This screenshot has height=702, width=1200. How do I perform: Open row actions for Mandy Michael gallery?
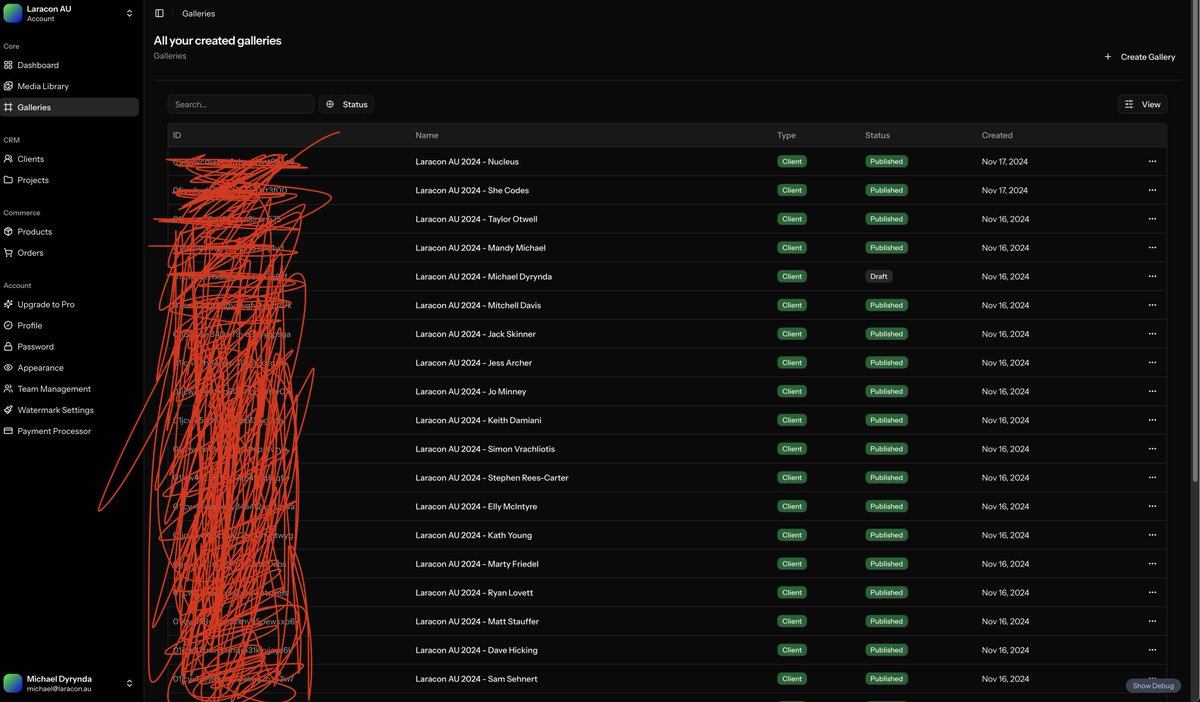coord(1152,248)
